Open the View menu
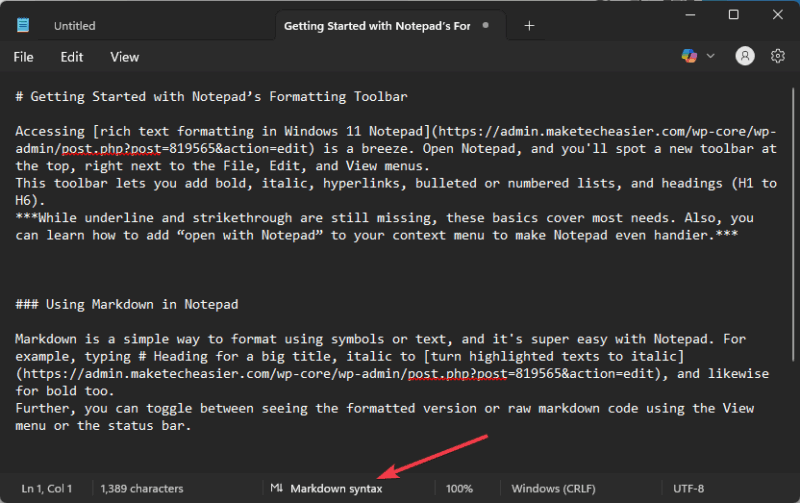The height and width of the screenshot is (503, 800). [124, 57]
